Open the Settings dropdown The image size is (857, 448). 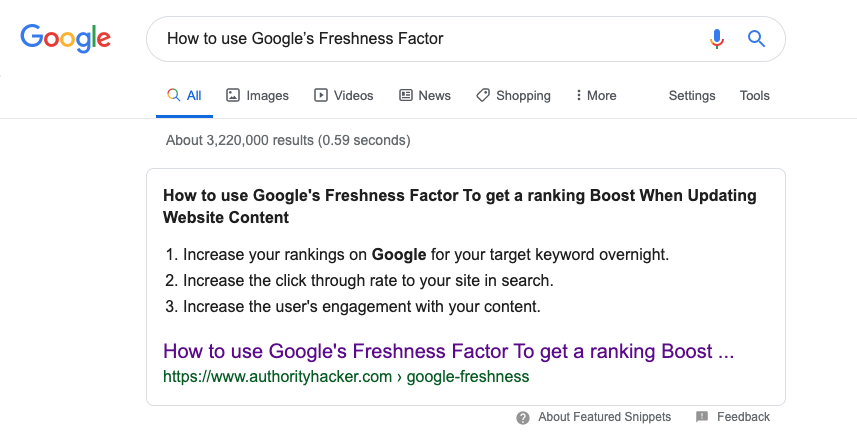(x=692, y=96)
